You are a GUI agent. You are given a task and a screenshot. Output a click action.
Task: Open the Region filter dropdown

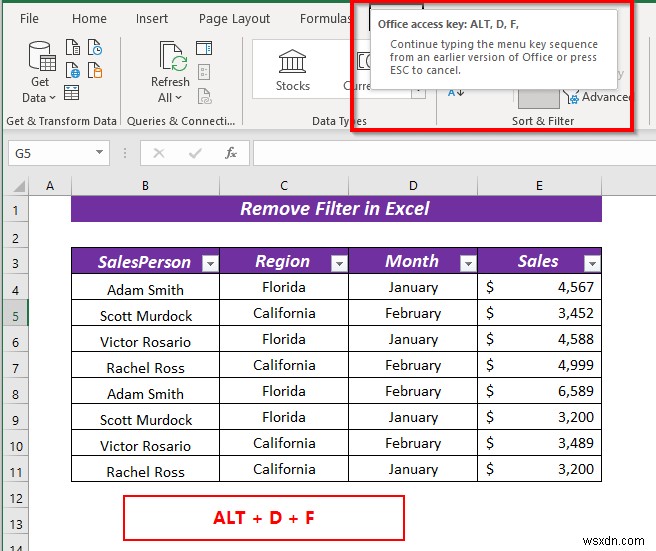(x=339, y=264)
